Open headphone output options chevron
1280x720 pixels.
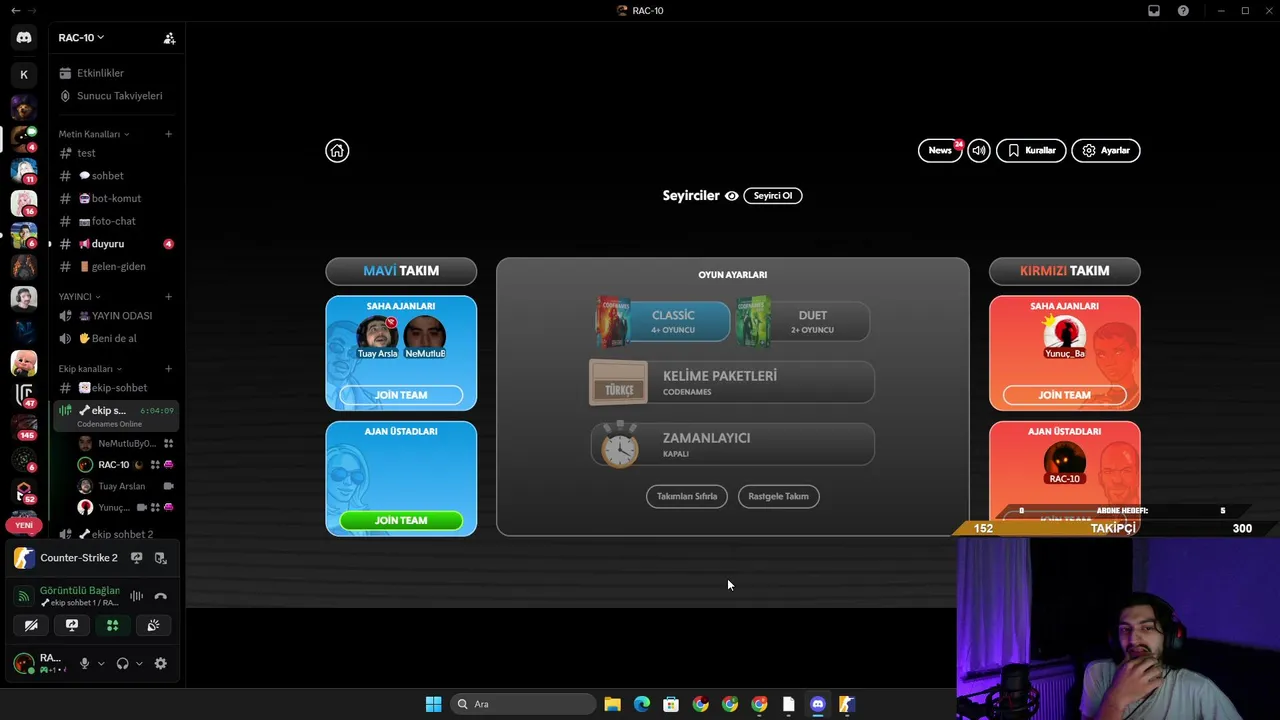[139, 663]
